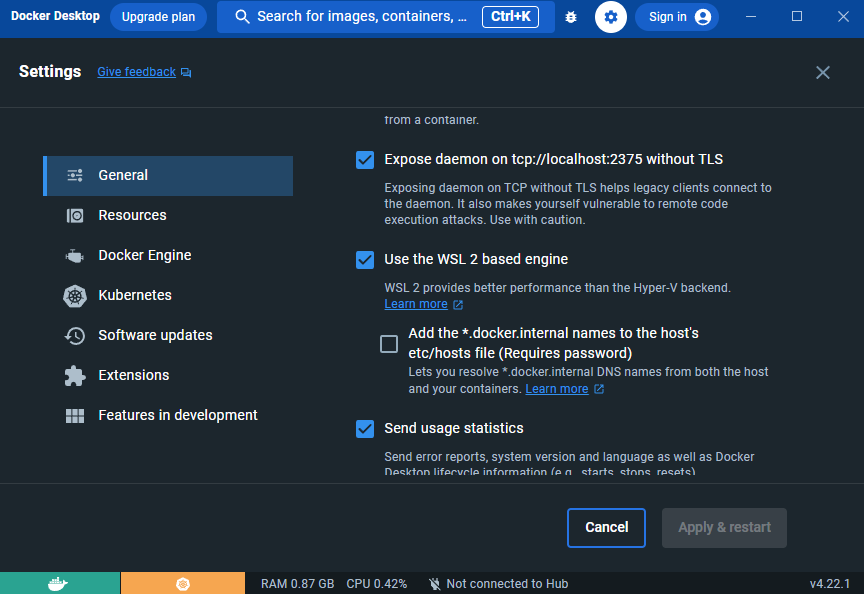This screenshot has width=864, height=594.
Task: Click the Cancel button
Action: [x=606, y=528]
